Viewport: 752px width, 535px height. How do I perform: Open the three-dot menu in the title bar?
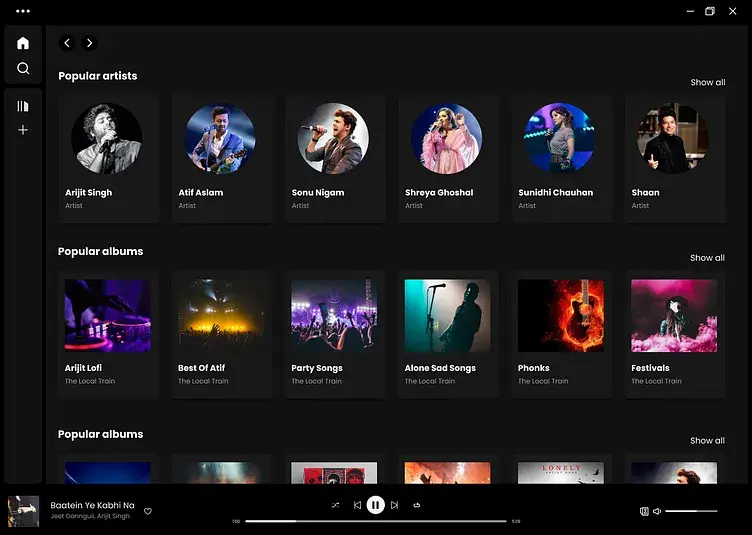point(23,11)
